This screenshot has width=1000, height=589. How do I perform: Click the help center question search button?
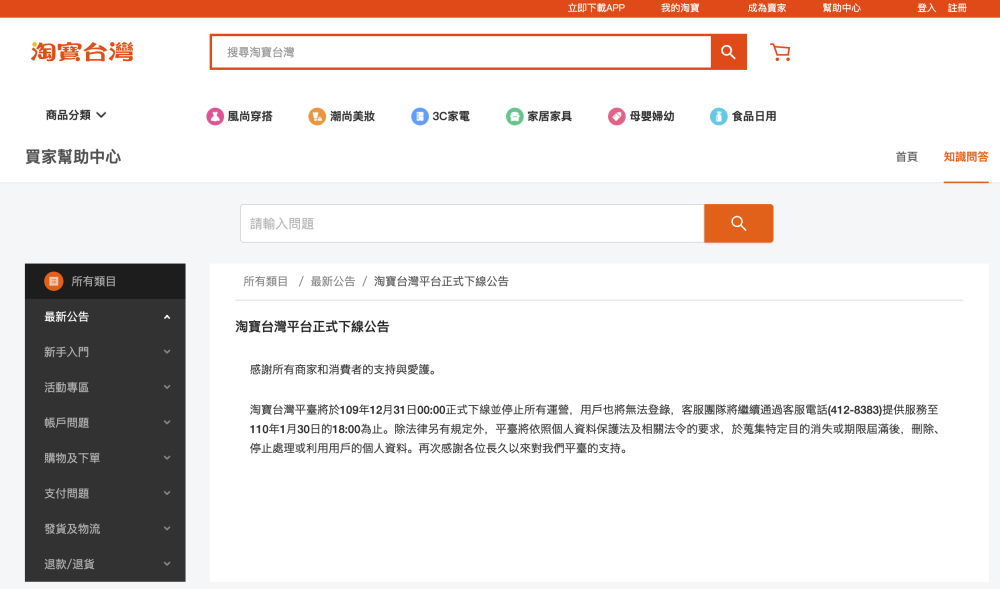pos(739,223)
